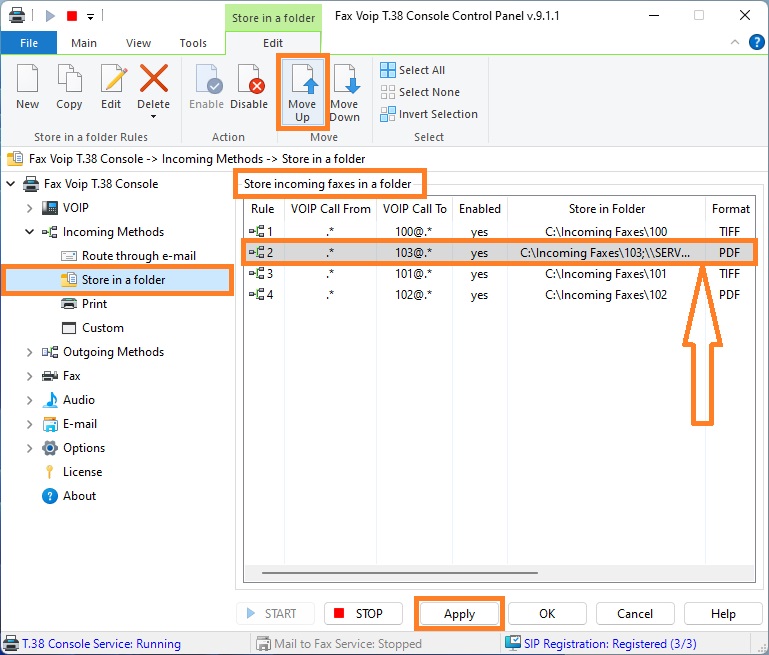Switch to the Edit ribbon tab
769x655 pixels.
click(273, 43)
